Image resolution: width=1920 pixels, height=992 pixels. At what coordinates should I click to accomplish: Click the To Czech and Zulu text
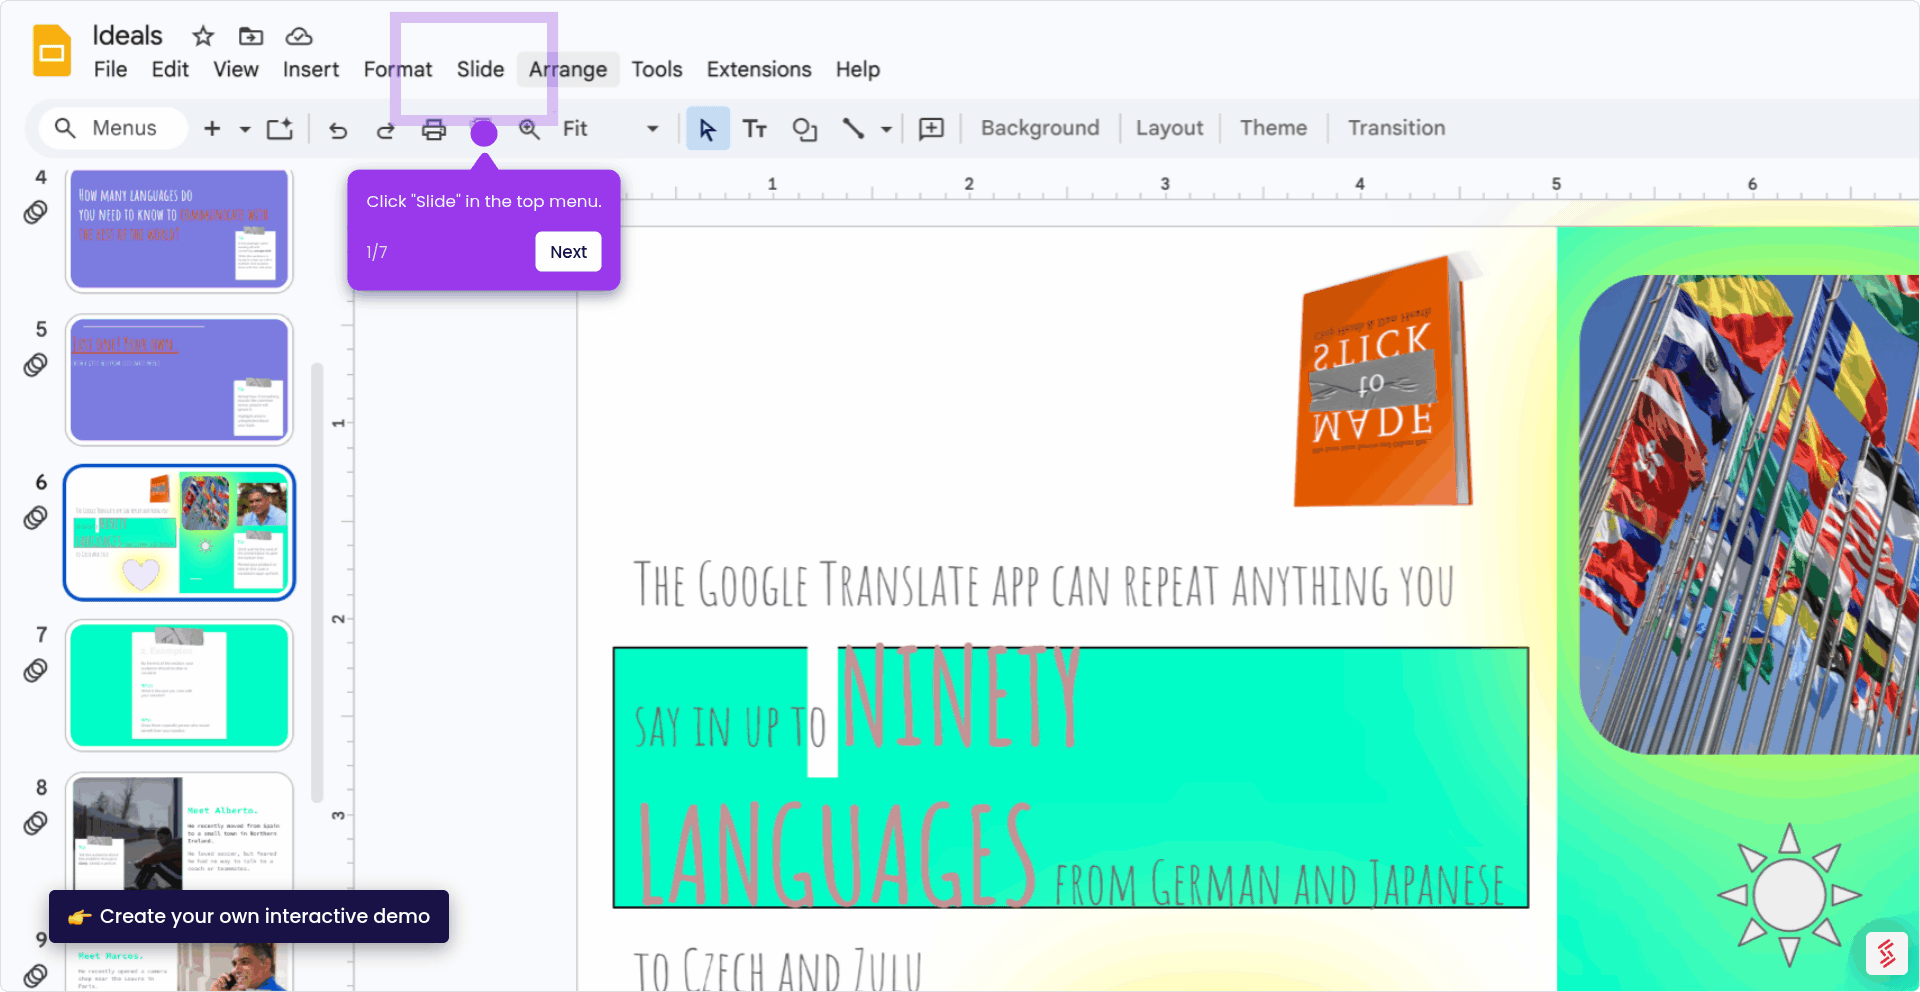777,969
